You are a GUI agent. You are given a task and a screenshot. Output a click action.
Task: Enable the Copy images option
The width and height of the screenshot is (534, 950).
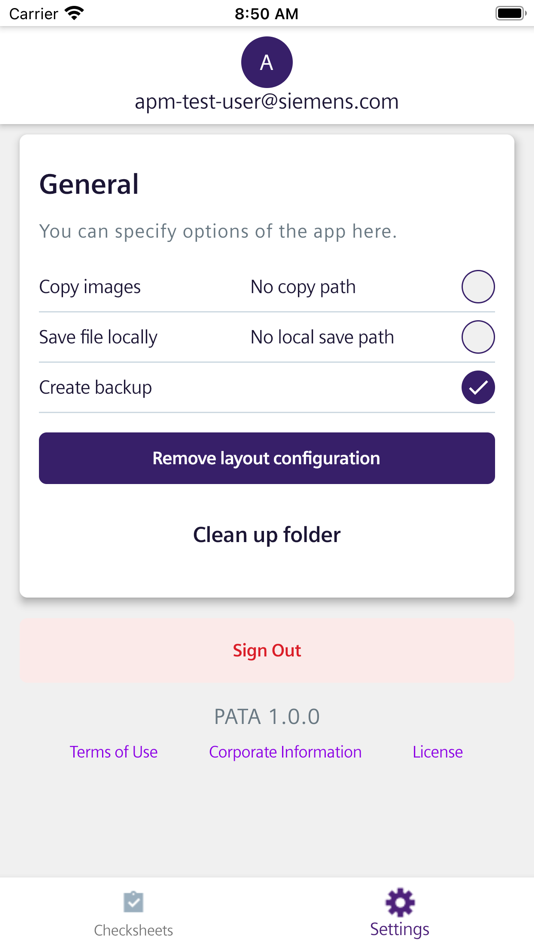tap(478, 287)
